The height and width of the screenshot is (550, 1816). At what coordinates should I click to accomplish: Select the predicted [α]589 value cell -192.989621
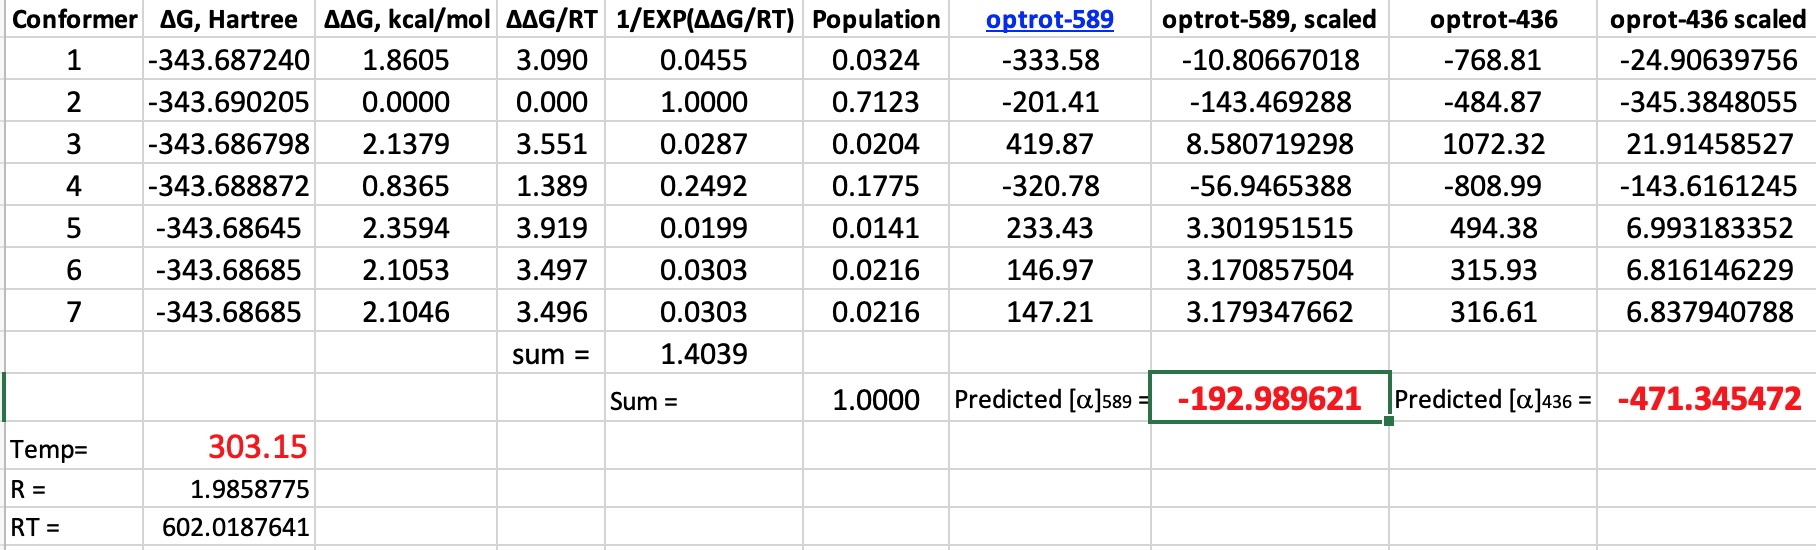(x=1269, y=399)
